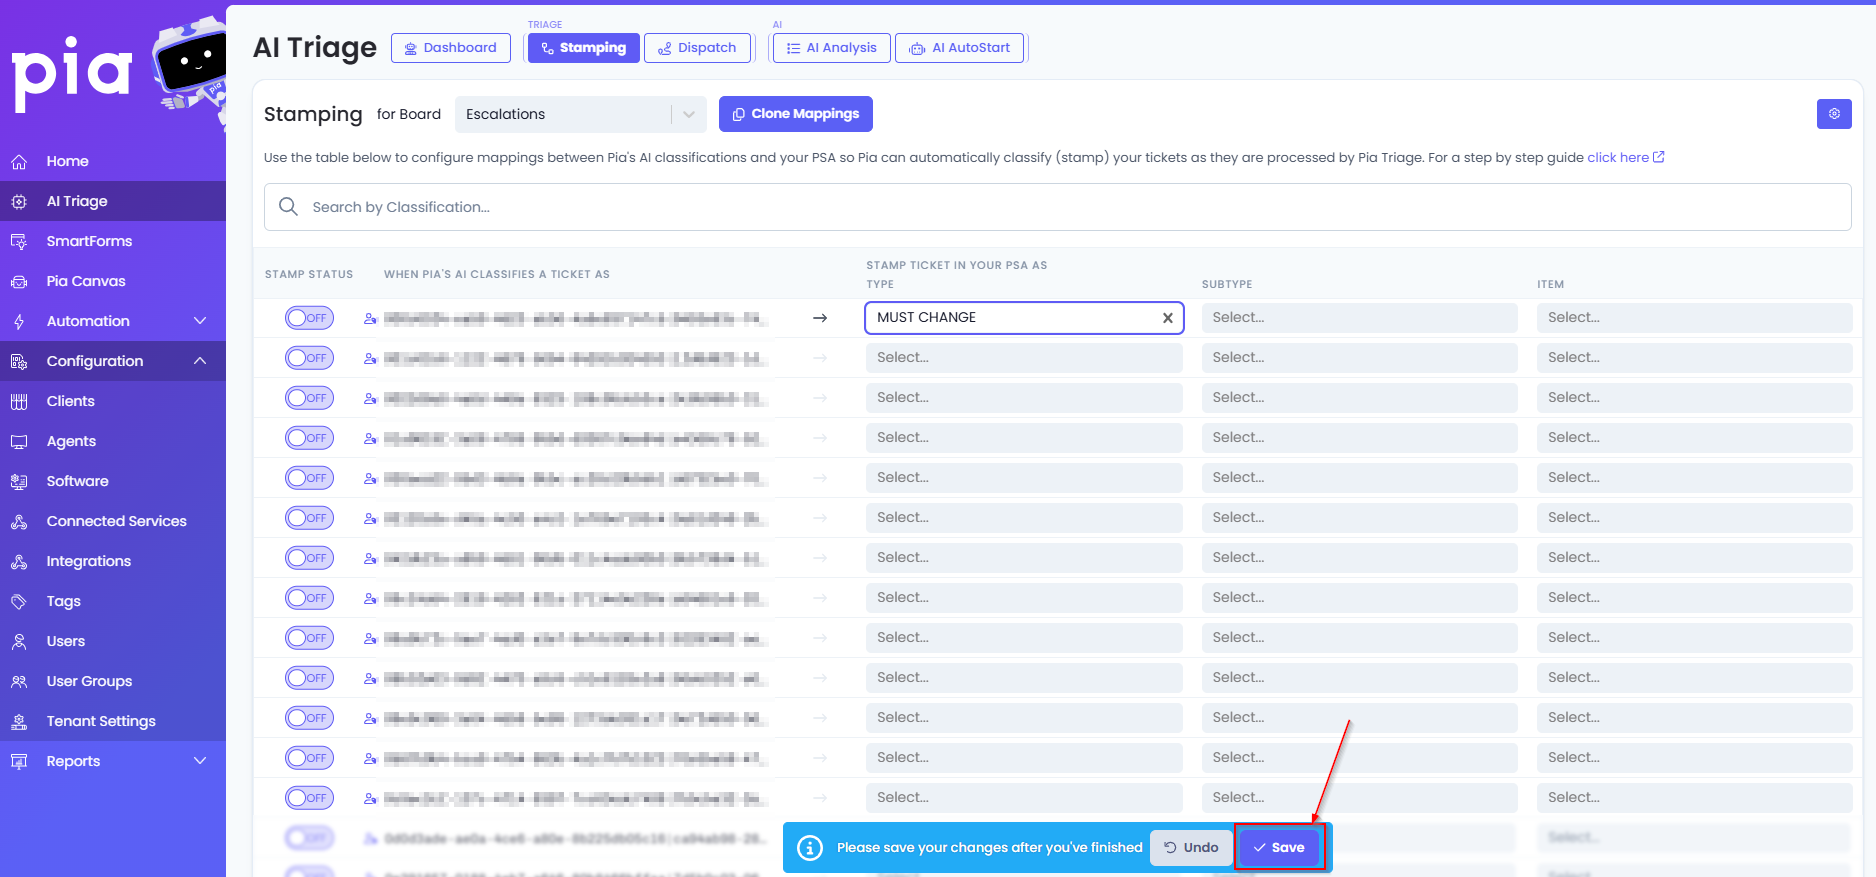The width and height of the screenshot is (1876, 877).
Task: Click the Configuration sidebar icon
Action: pos(19,361)
